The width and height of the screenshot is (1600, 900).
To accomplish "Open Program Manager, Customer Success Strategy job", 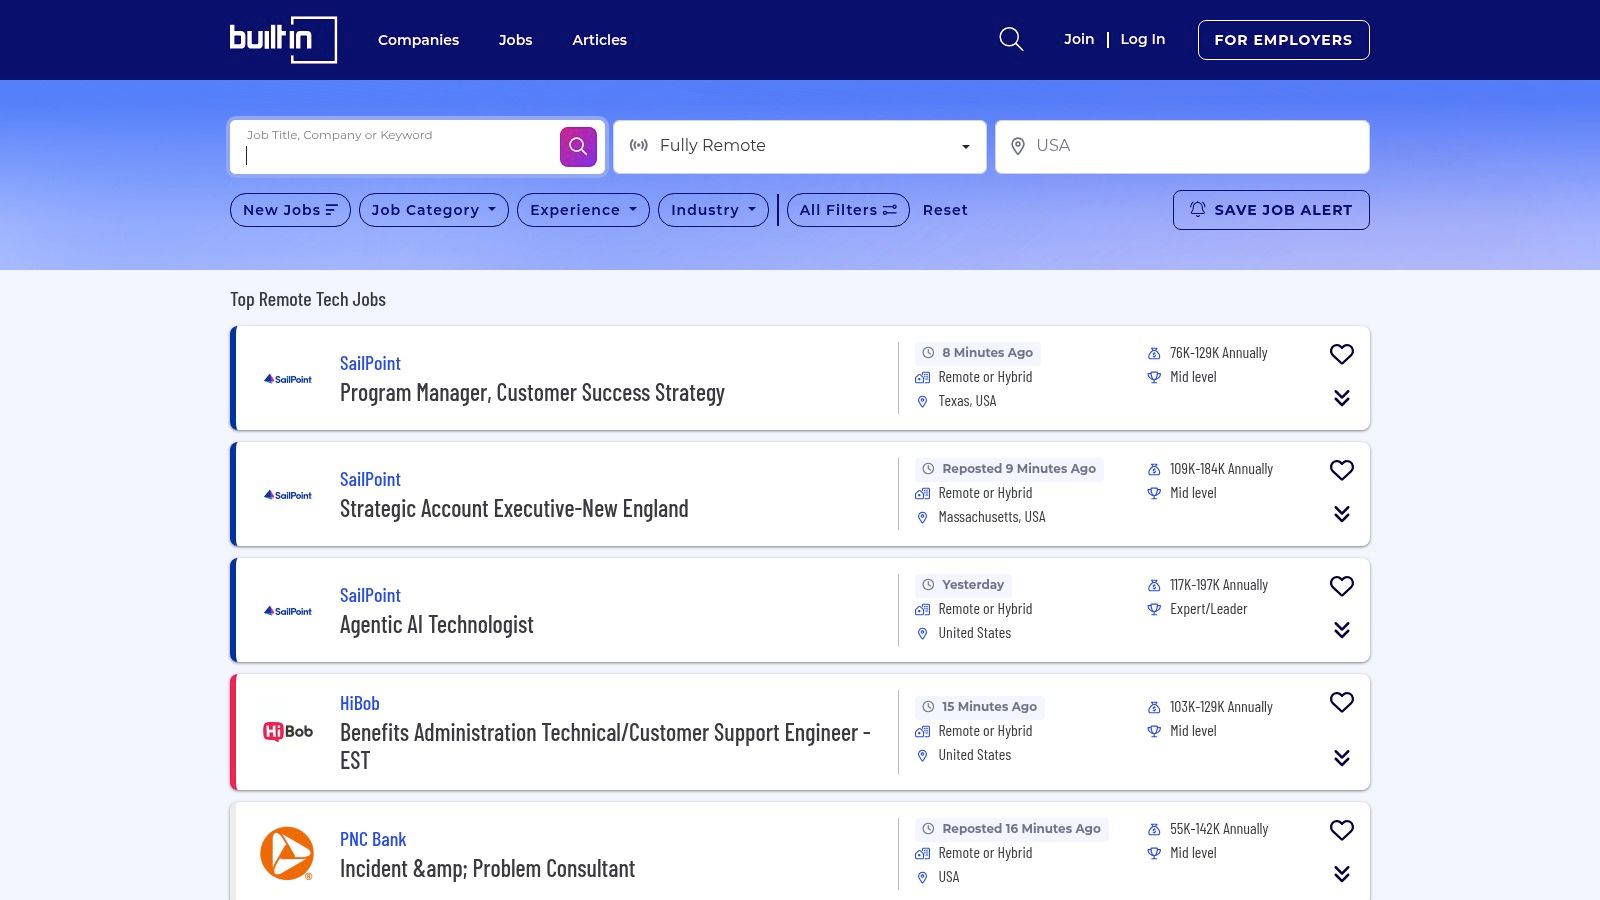I will pos(532,393).
